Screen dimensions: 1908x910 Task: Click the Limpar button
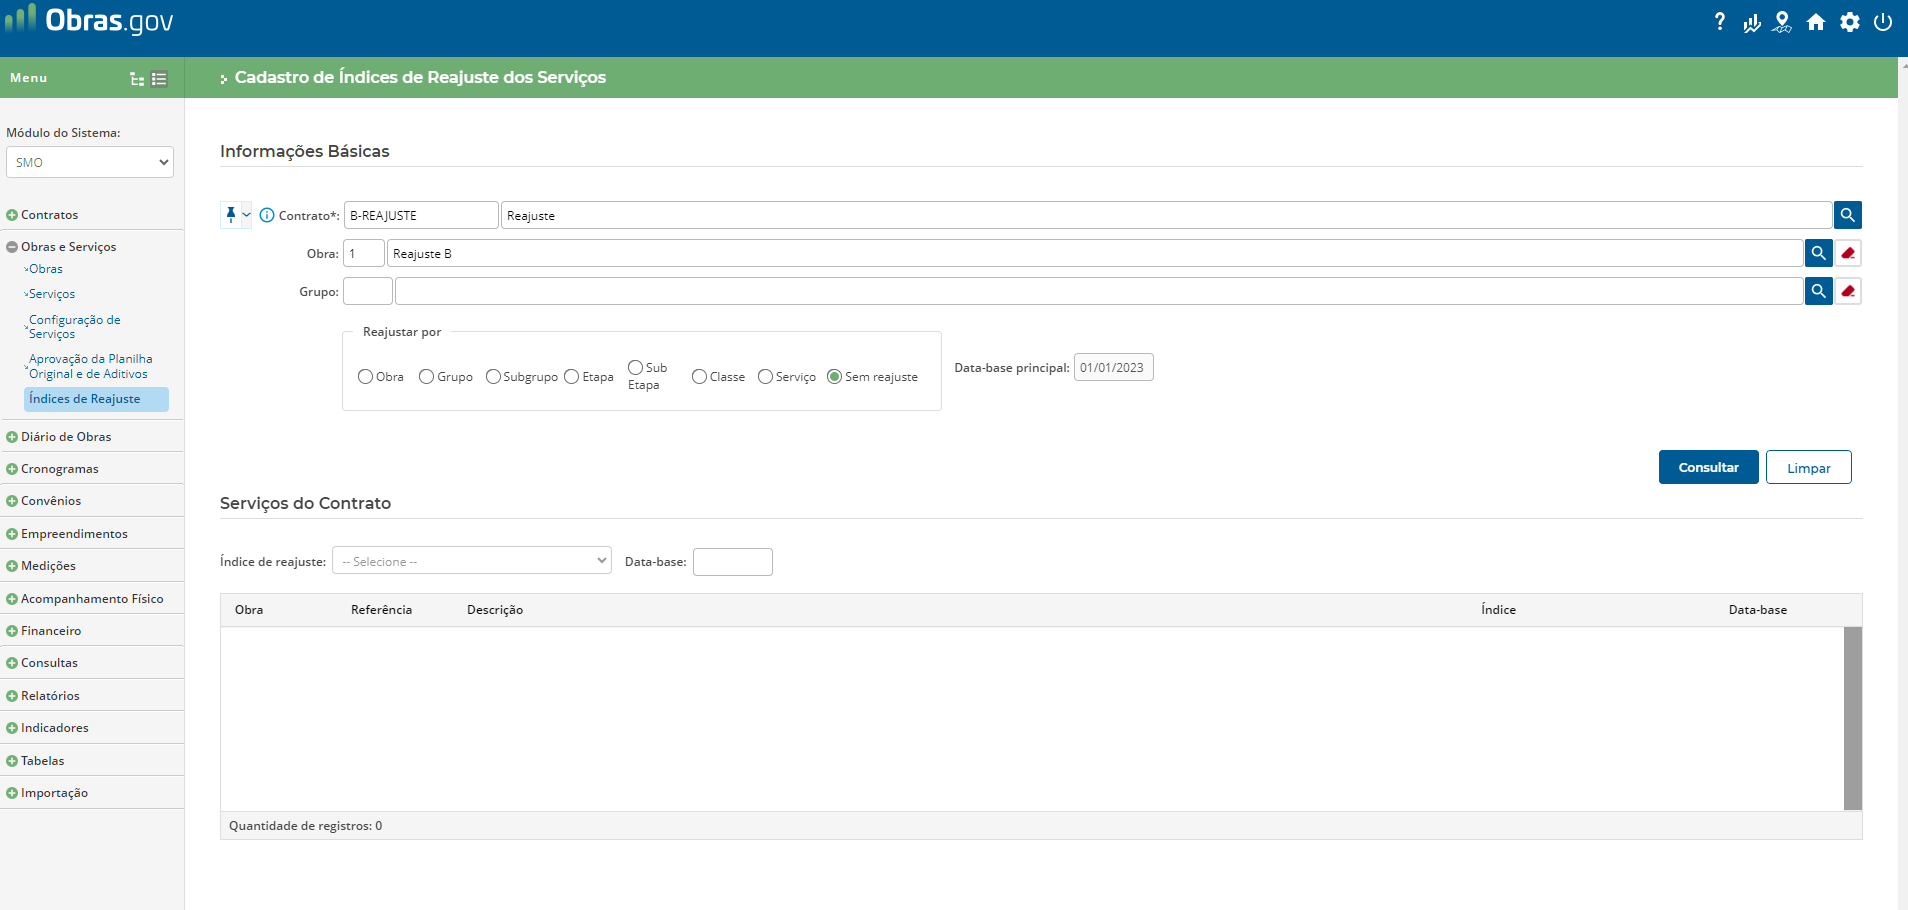(1808, 467)
